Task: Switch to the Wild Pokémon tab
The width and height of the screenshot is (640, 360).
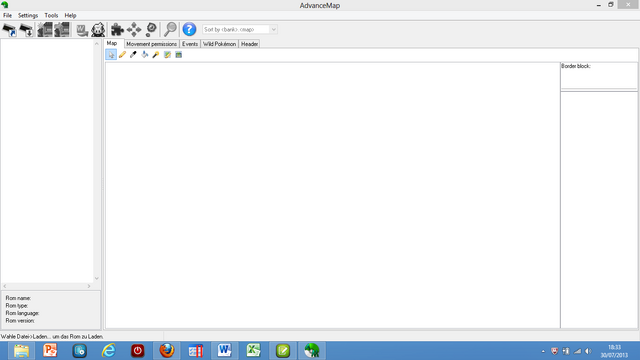Action: [220, 44]
